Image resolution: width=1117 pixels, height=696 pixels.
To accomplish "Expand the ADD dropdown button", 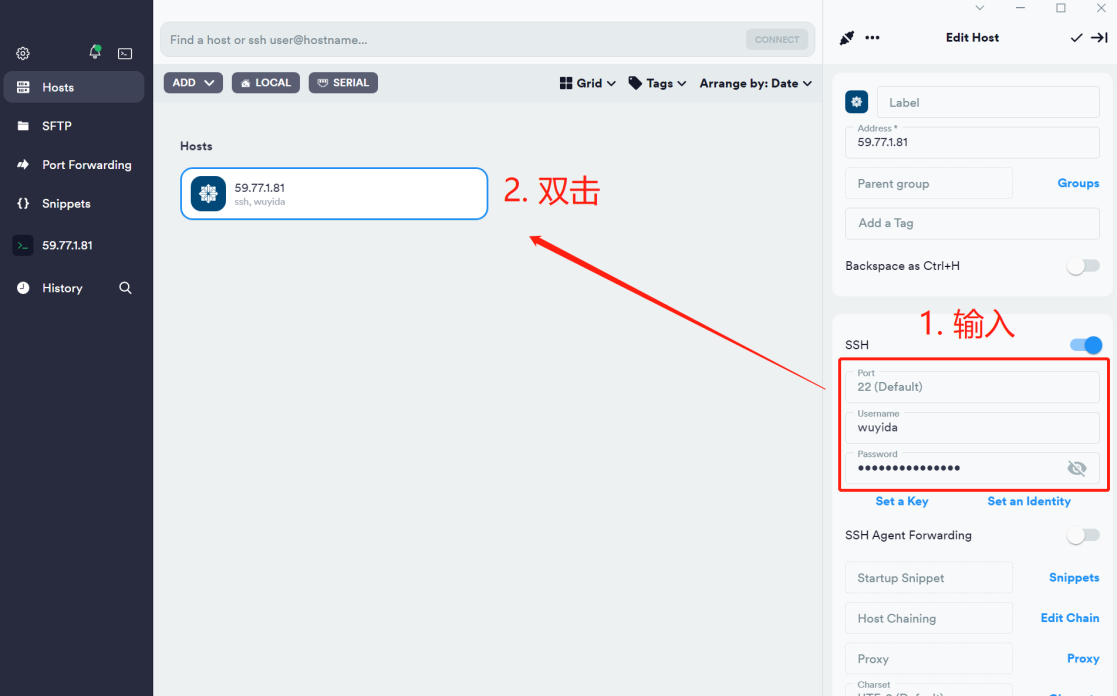I will [x=193, y=83].
